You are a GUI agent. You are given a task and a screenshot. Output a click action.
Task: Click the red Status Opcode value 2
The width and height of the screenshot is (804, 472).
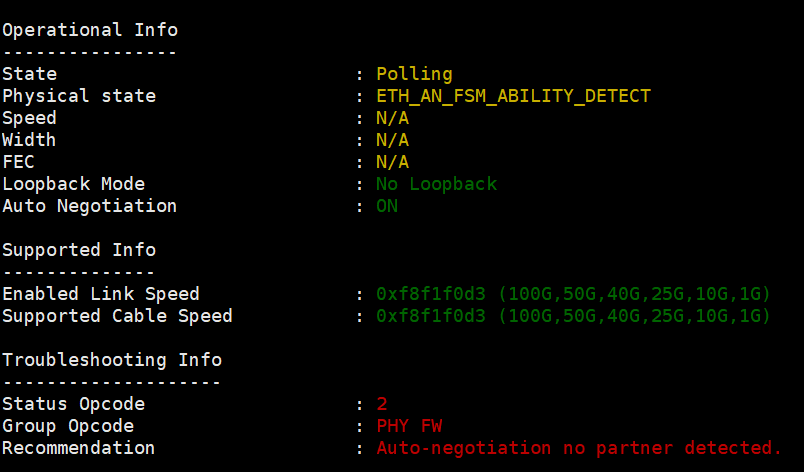tap(382, 404)
